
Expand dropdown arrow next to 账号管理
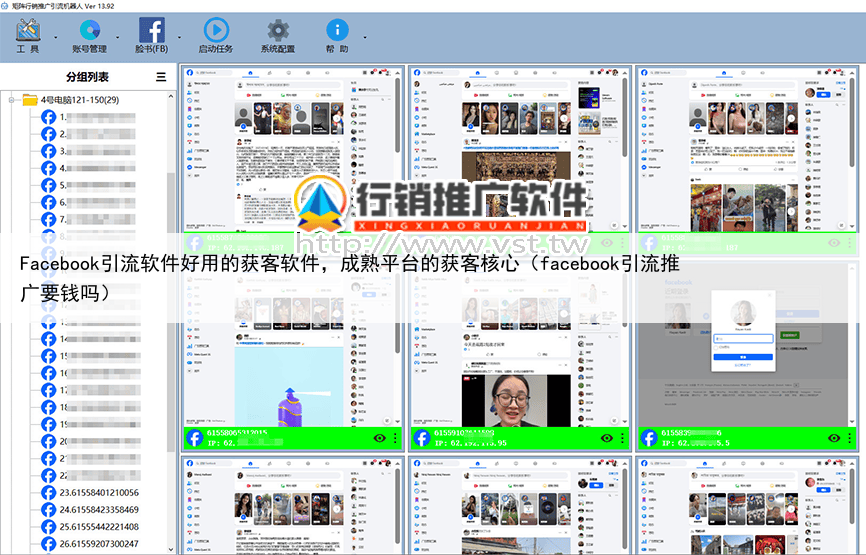[x=118, y=38]
